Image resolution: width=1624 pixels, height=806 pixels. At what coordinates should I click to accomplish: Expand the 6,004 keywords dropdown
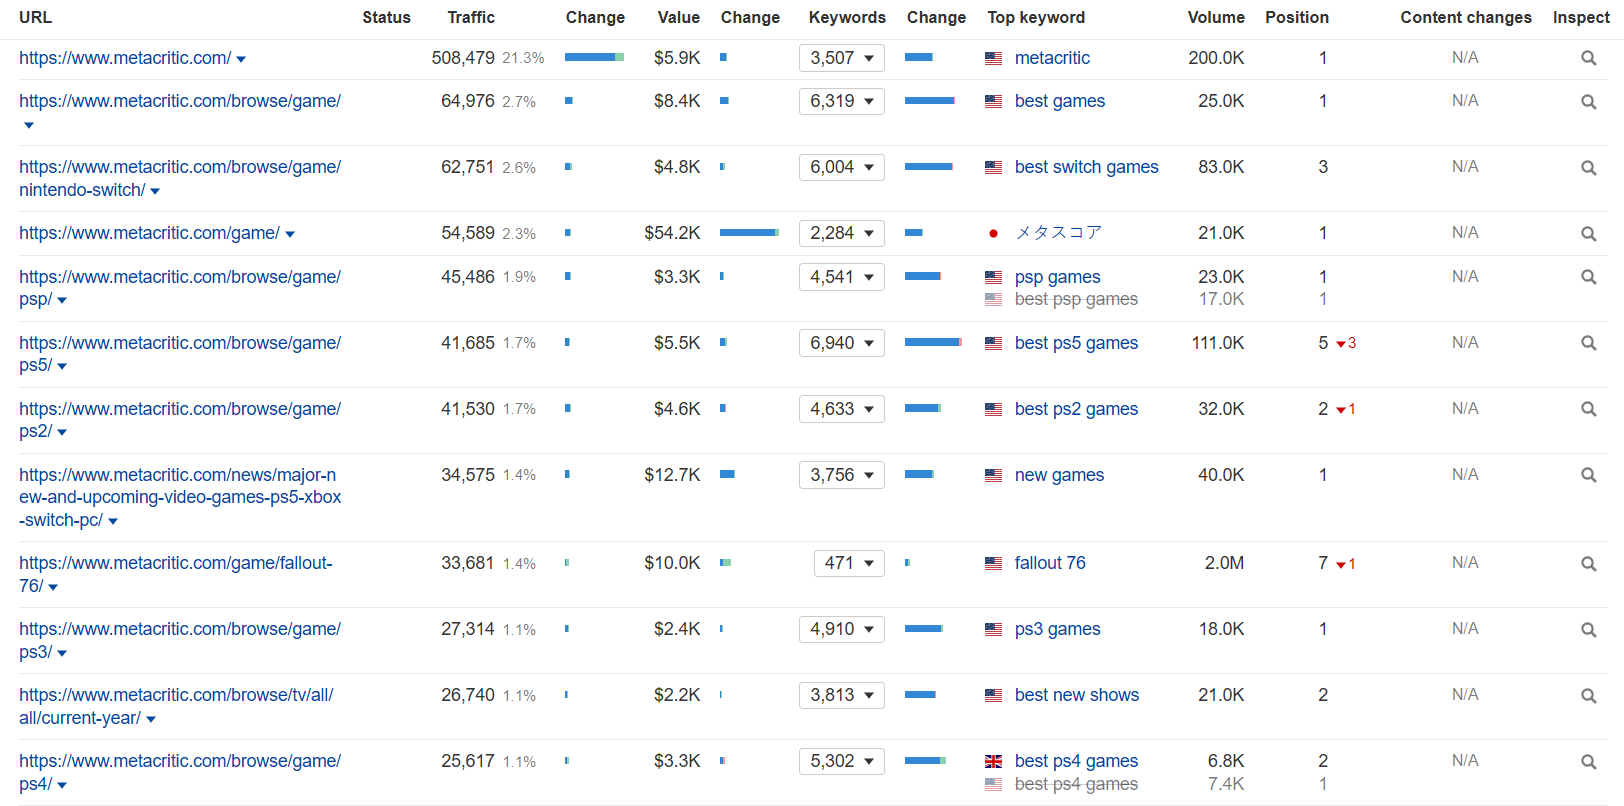point(842,167)
